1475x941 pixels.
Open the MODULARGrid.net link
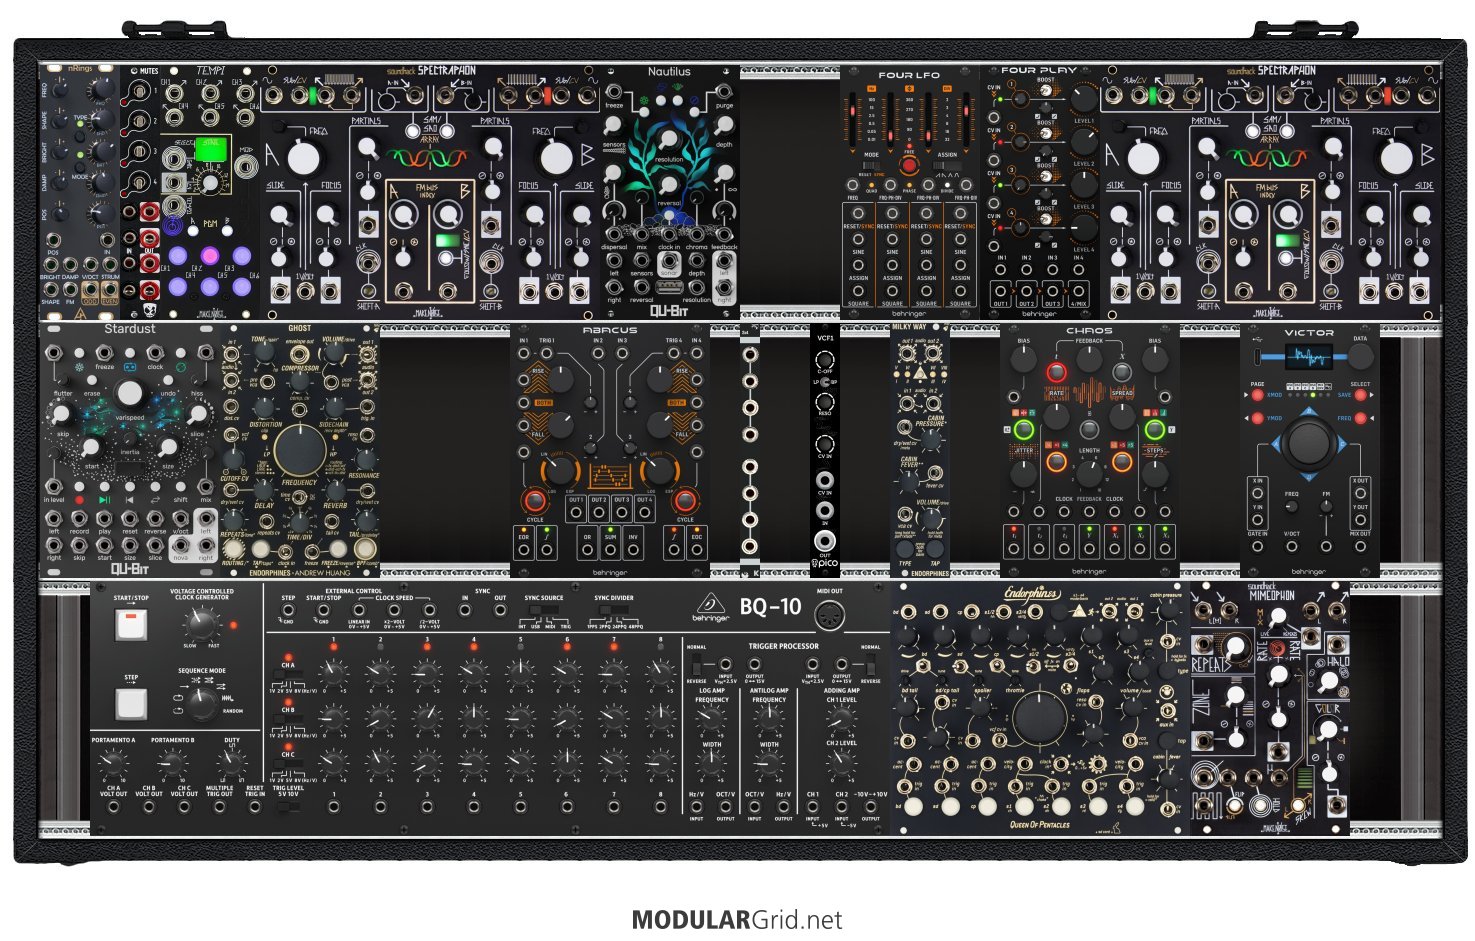pyautogui.click(x=737, y=920)
